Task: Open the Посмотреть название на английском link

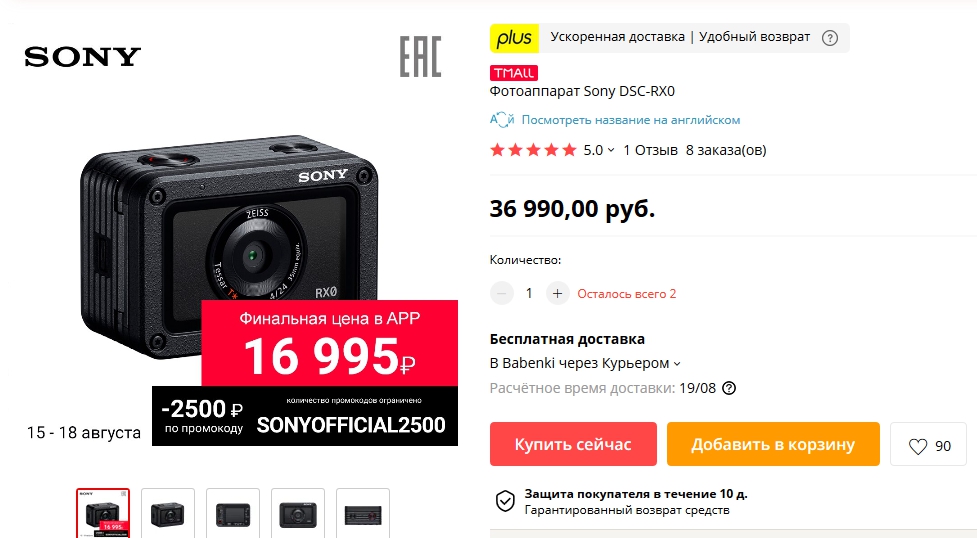Action: tap(631, 120)
